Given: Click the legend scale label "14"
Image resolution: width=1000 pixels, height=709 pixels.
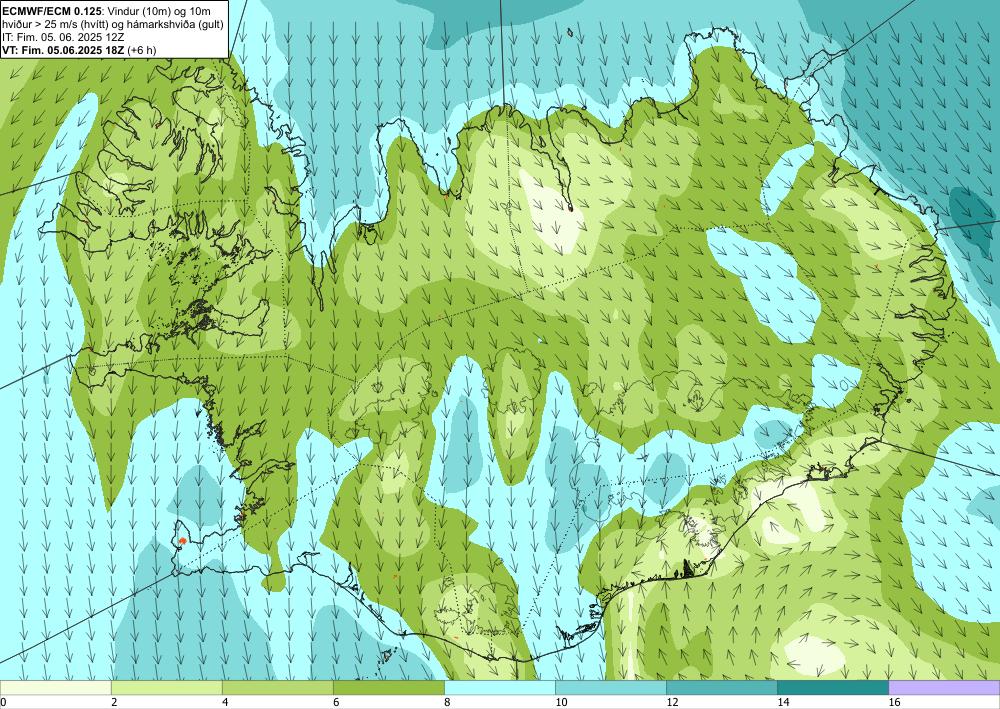Looking at the screenshot, I should 782,702.
